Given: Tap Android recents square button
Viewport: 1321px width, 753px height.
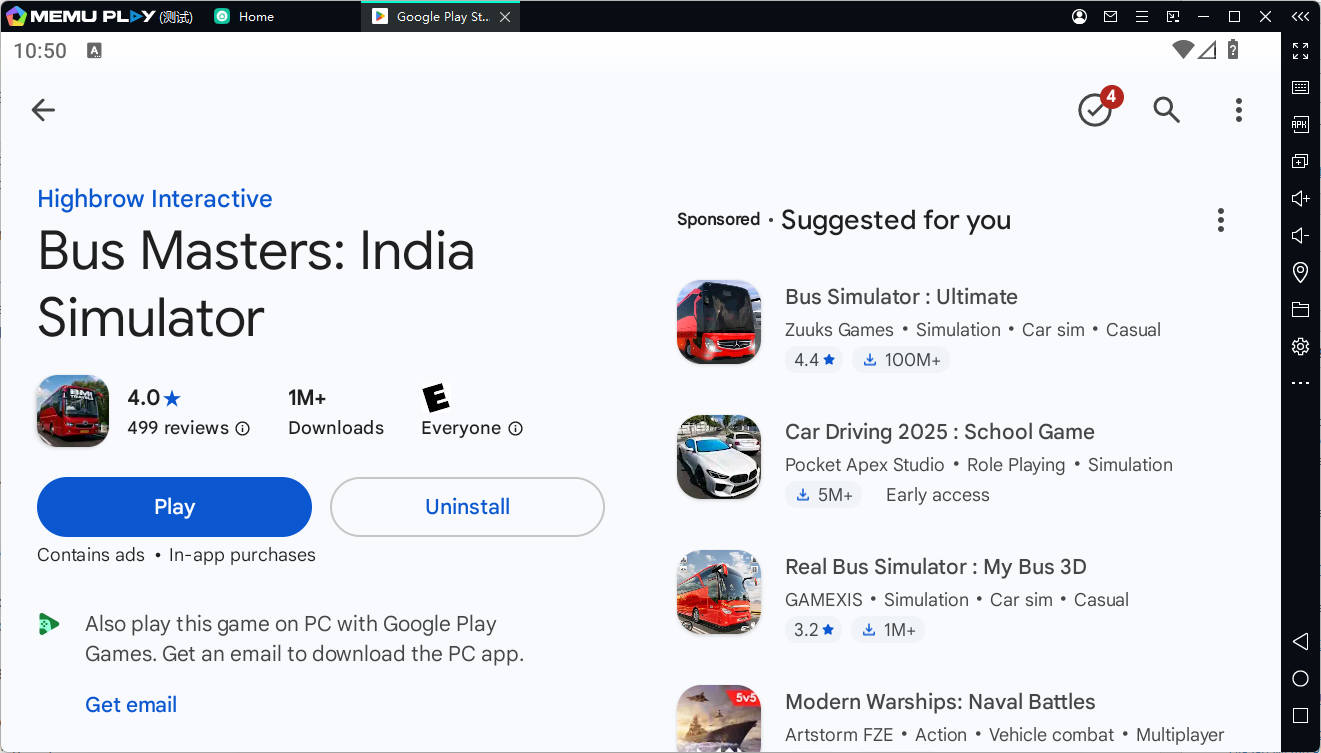Looking at the screenshot, I should coord(1300,716).
